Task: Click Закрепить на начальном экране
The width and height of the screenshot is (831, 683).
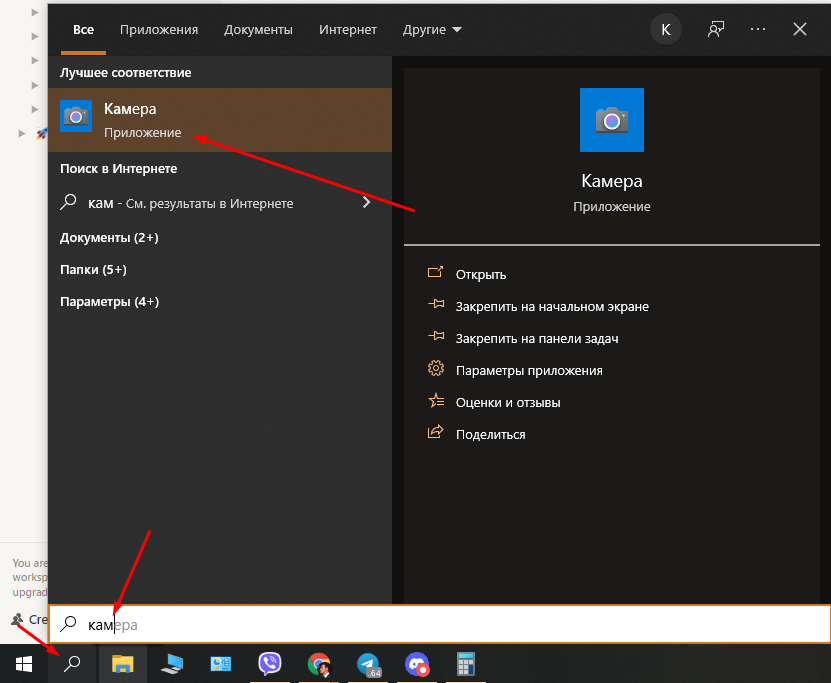Action: (552, 307)
